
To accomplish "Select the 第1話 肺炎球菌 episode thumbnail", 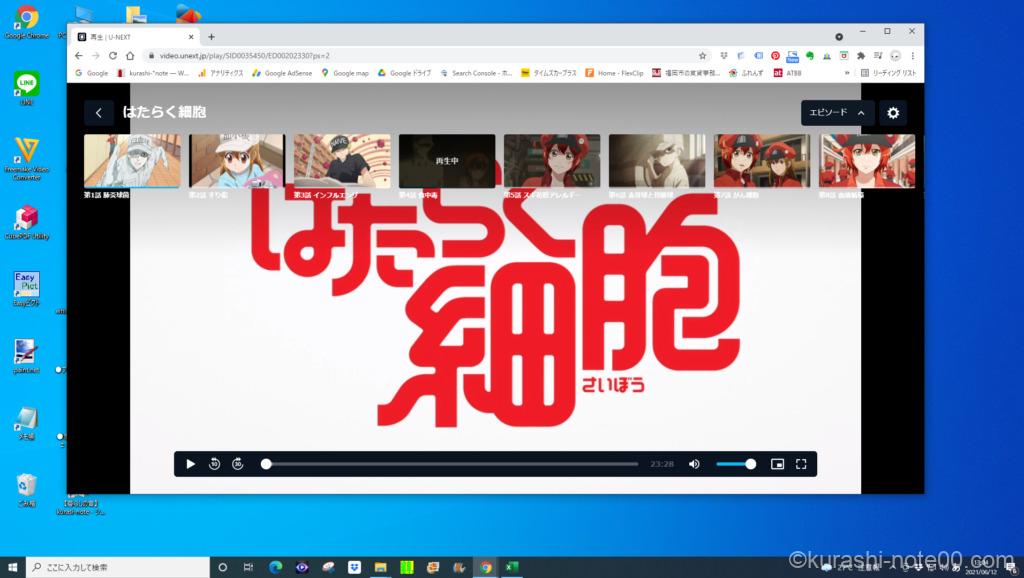I will (132, 162).
